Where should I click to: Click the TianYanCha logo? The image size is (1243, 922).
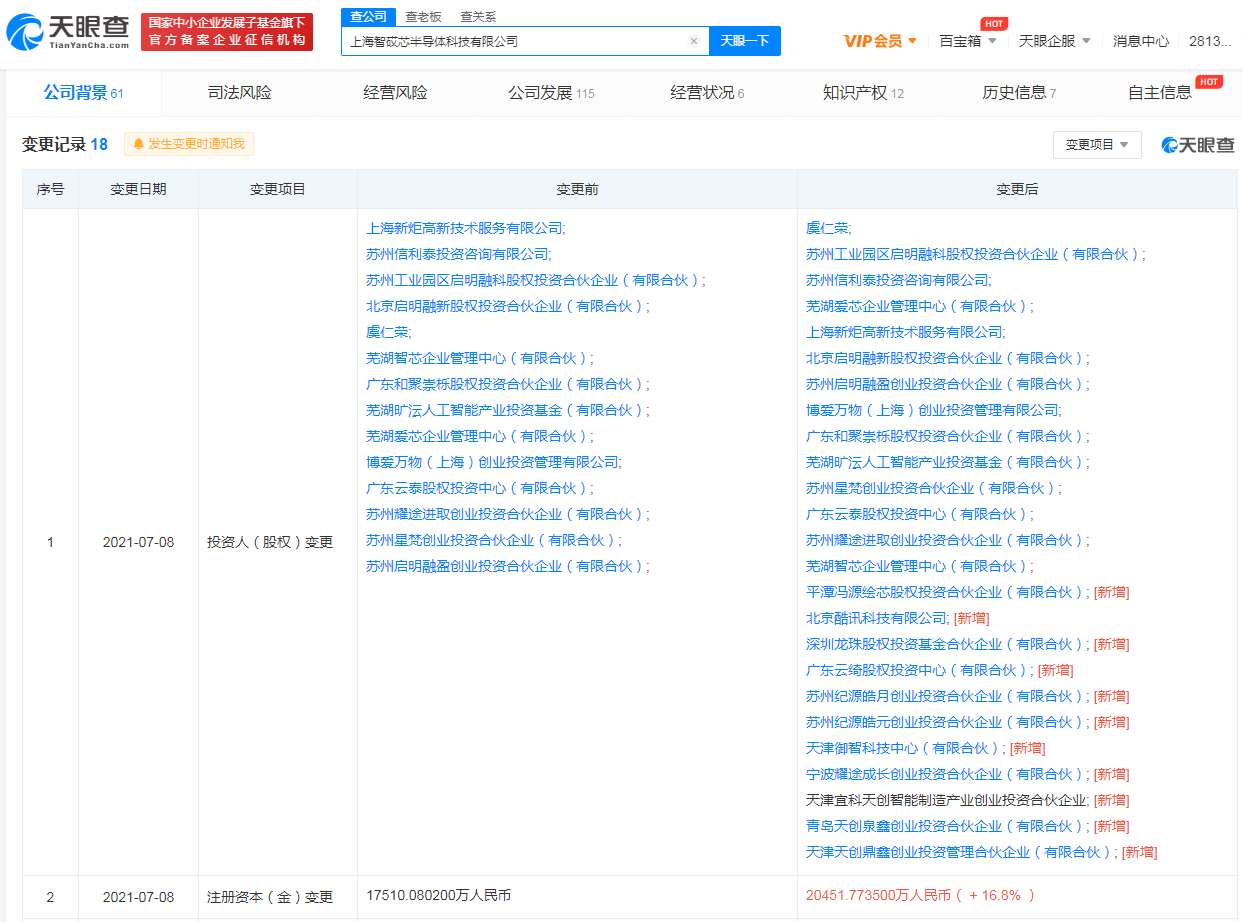click(x=68, y=32)
